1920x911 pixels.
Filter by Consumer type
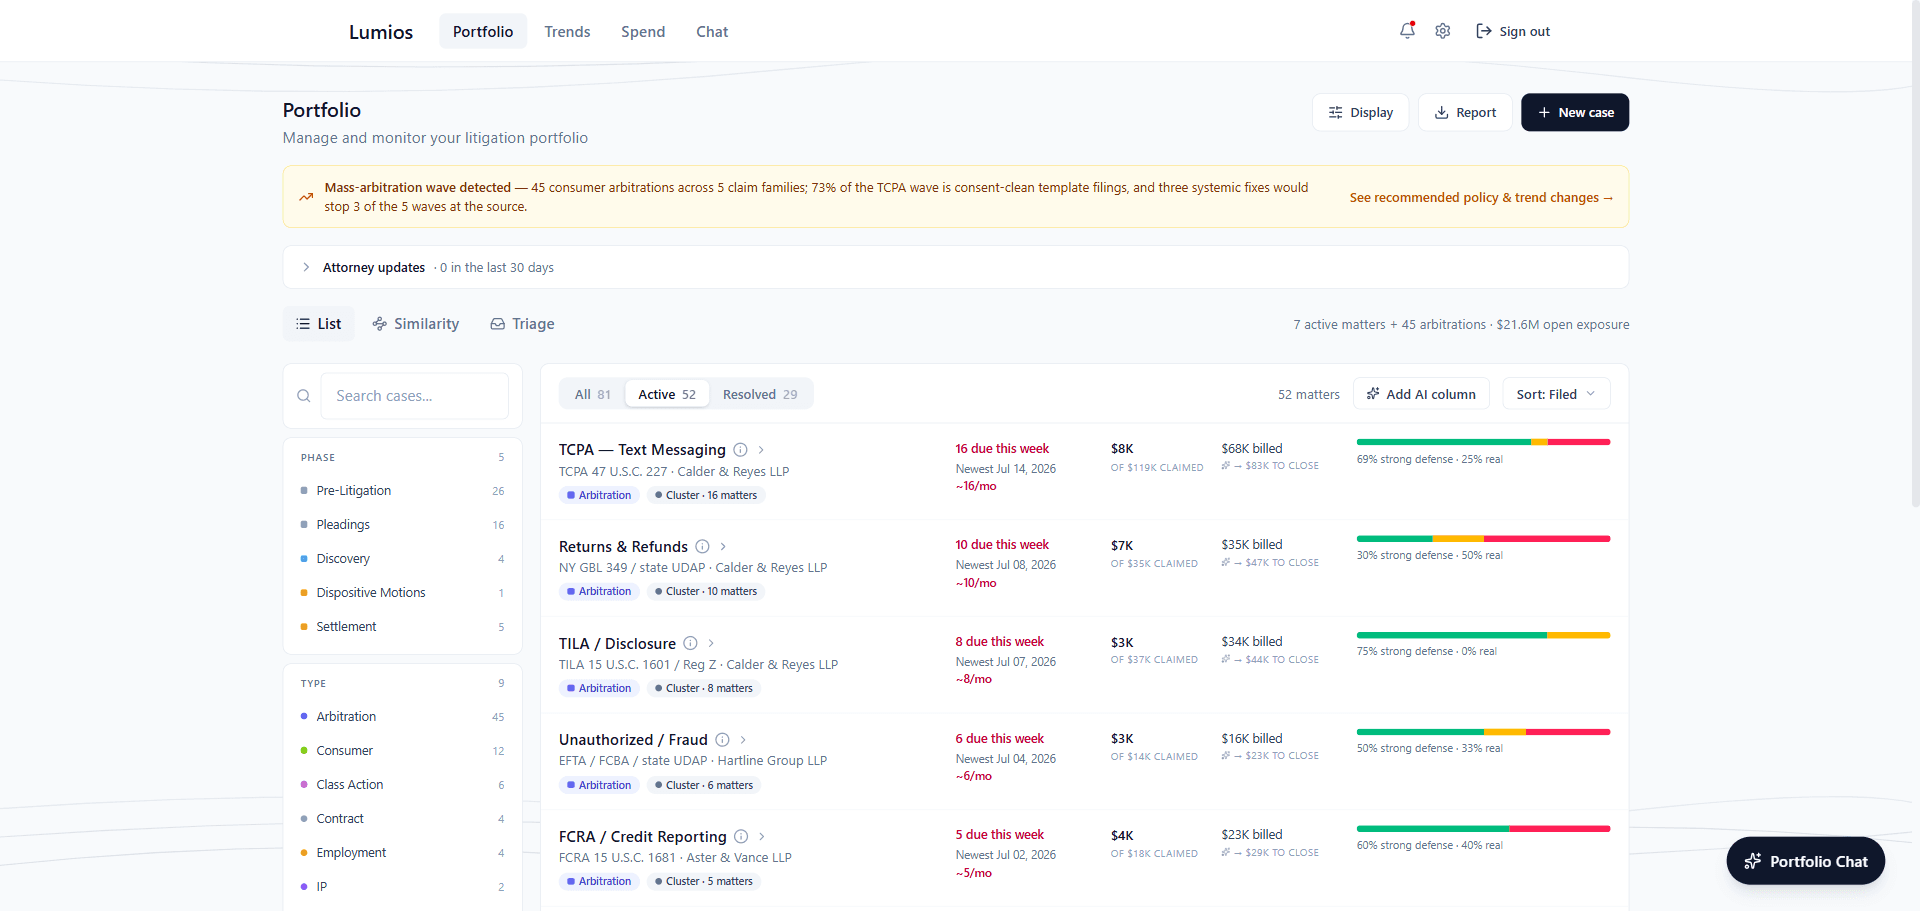402,751
